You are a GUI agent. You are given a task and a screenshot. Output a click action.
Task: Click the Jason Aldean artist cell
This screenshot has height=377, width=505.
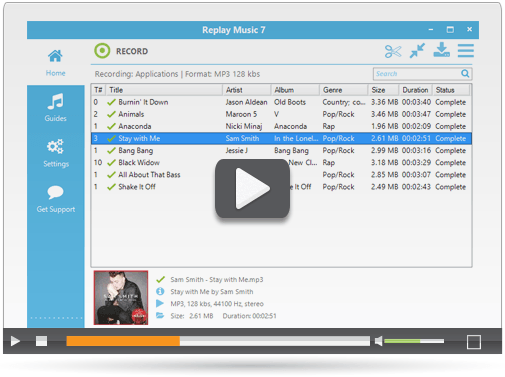coord(246,102)
